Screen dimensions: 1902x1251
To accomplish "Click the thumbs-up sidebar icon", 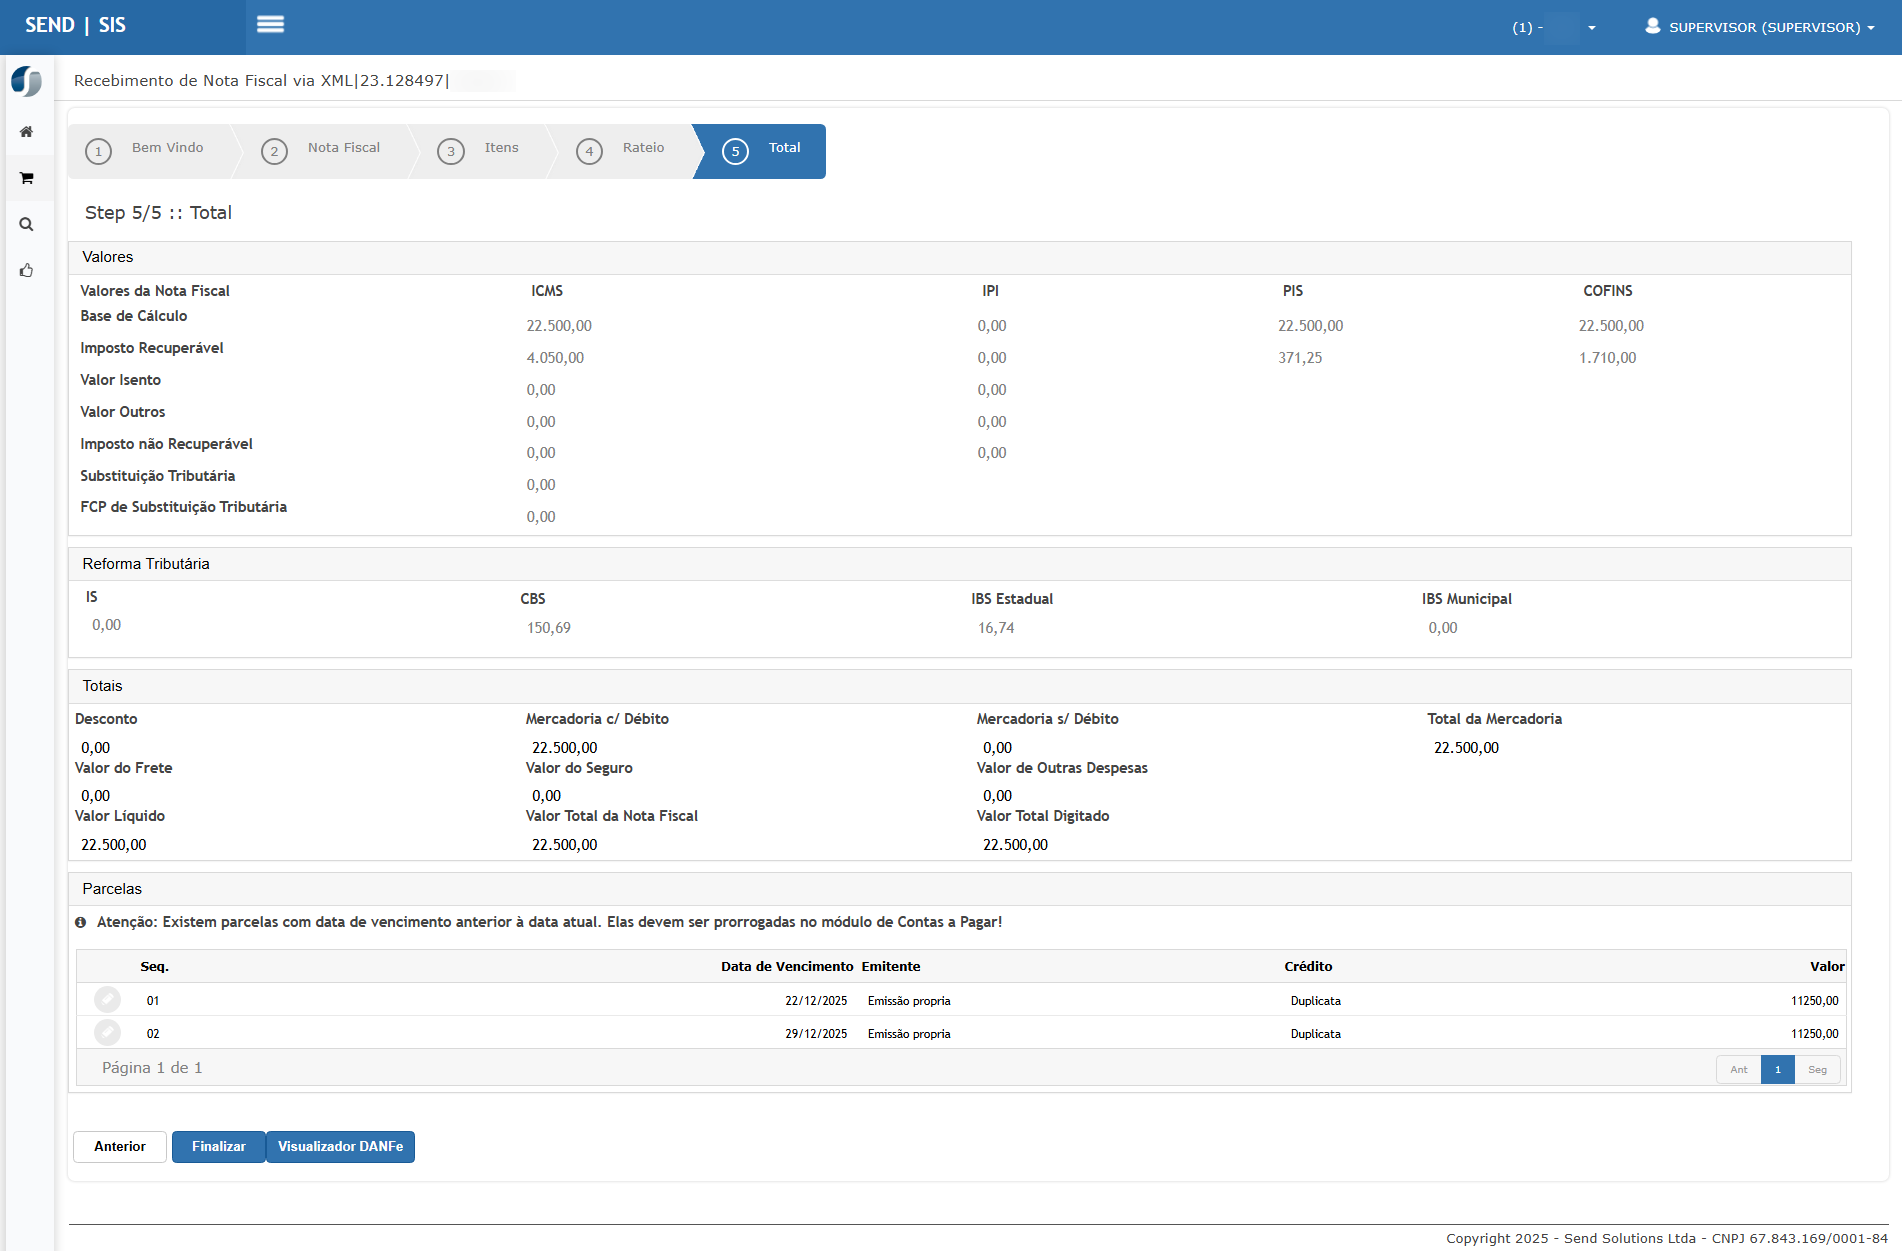I will 27,271.
